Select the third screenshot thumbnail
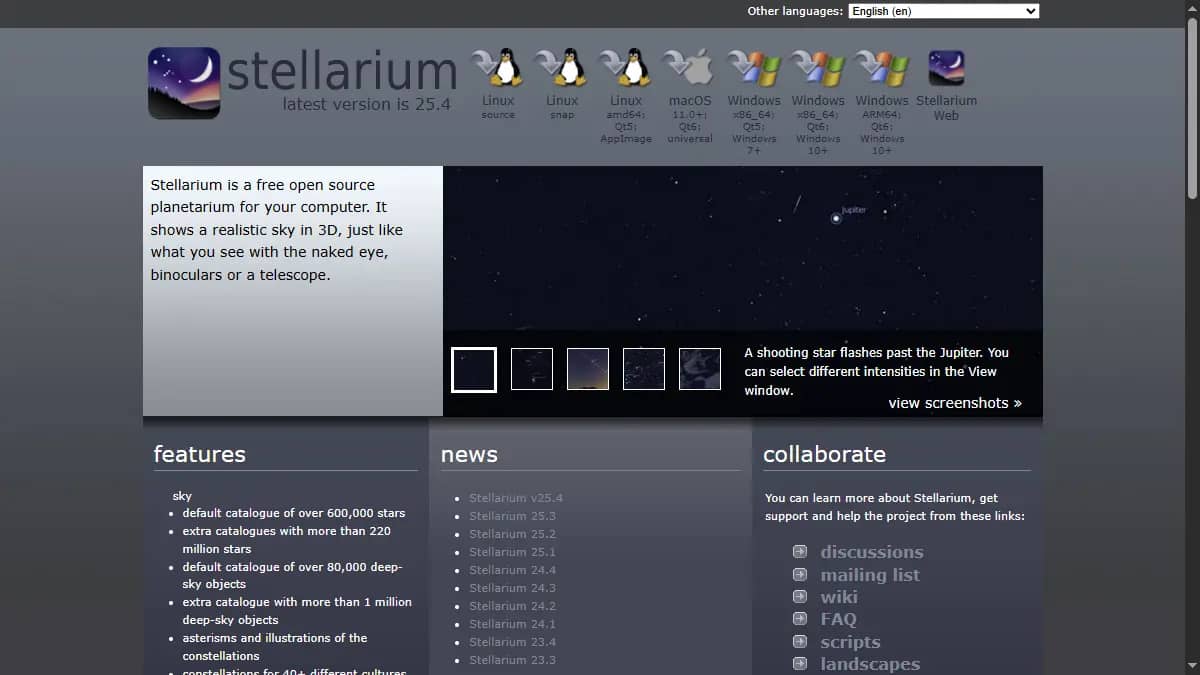Image resolution: width=1200 pixels, height=675 pixels. point(588,369)
